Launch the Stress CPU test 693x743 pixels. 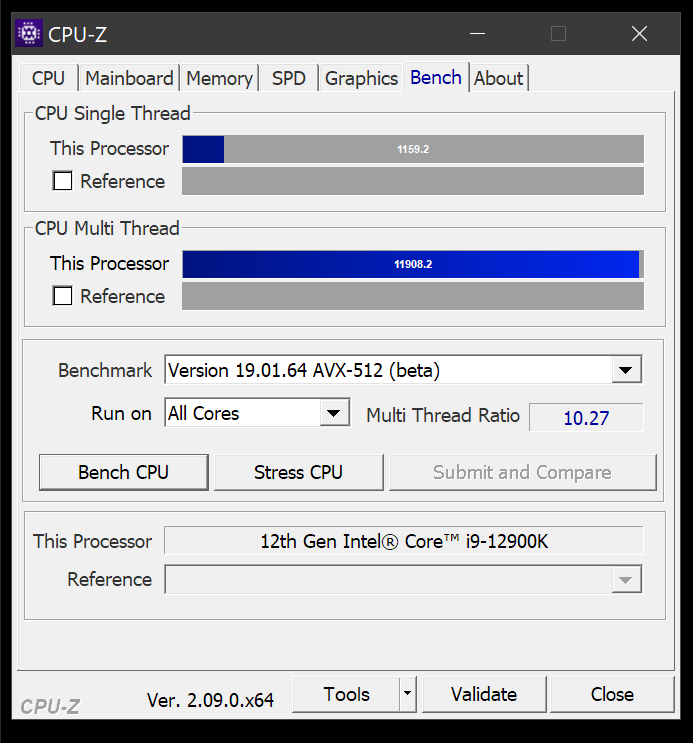click(299, 472)
